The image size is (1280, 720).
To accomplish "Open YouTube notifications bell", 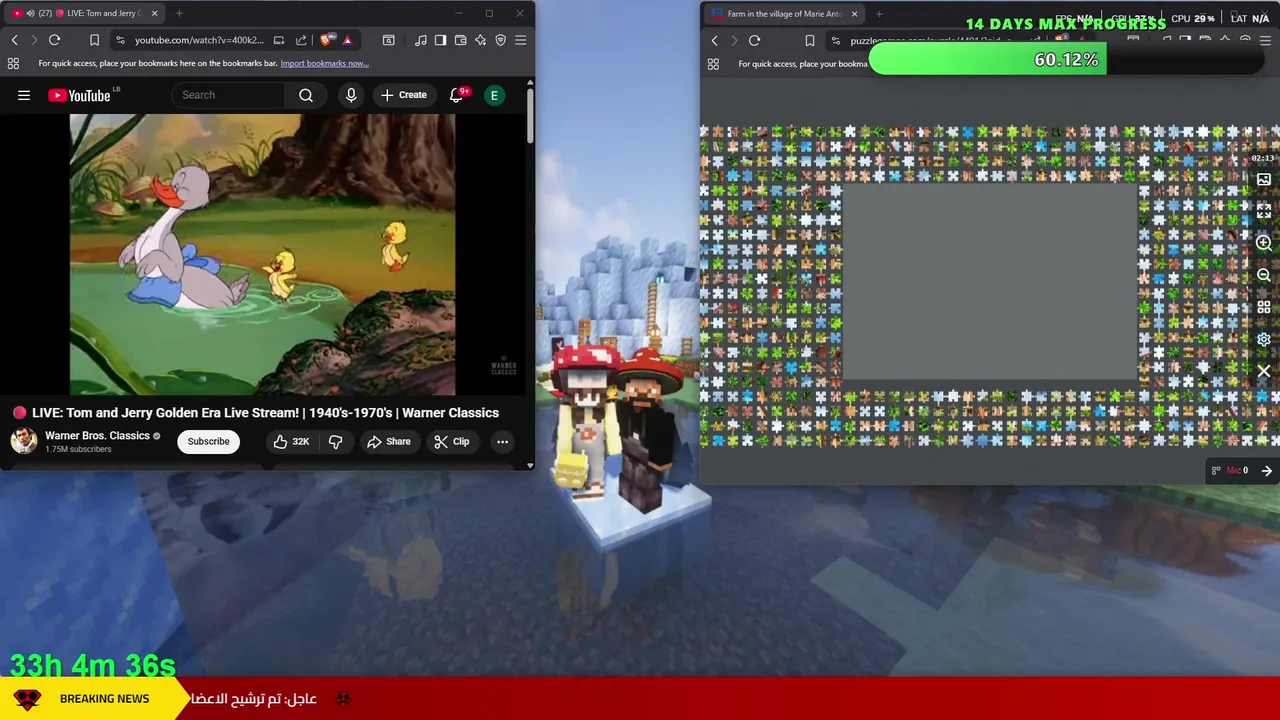I will 457,95.
